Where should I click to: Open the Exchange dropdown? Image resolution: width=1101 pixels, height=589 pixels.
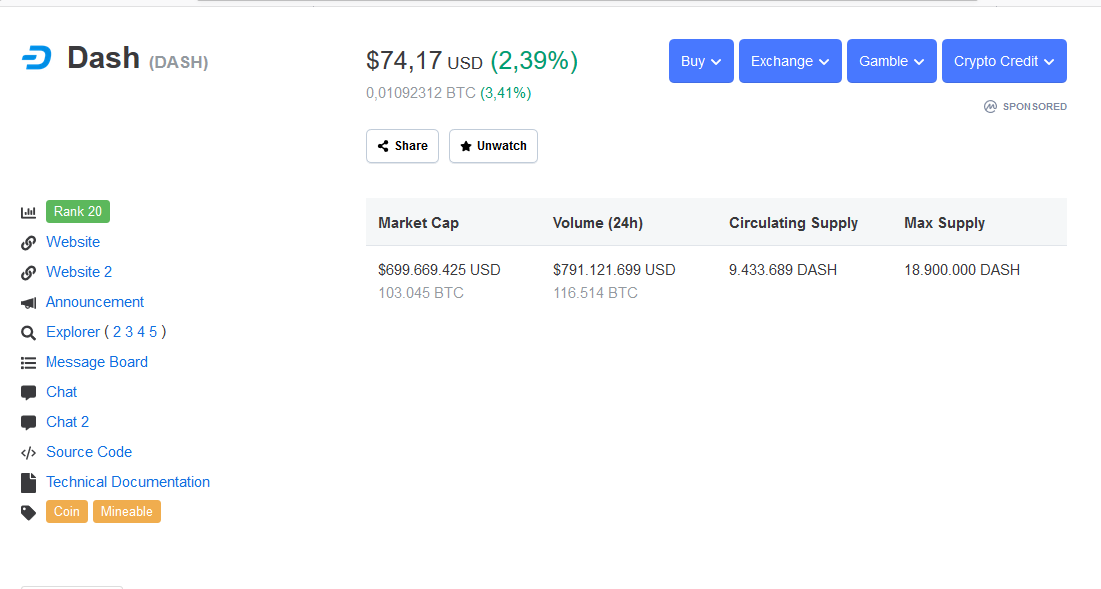[x=790, y=61]
